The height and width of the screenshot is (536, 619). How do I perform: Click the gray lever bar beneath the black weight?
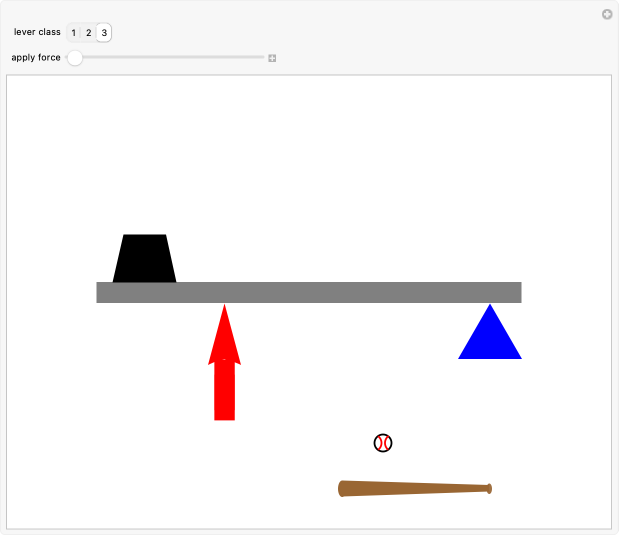(x=144, y=292)
